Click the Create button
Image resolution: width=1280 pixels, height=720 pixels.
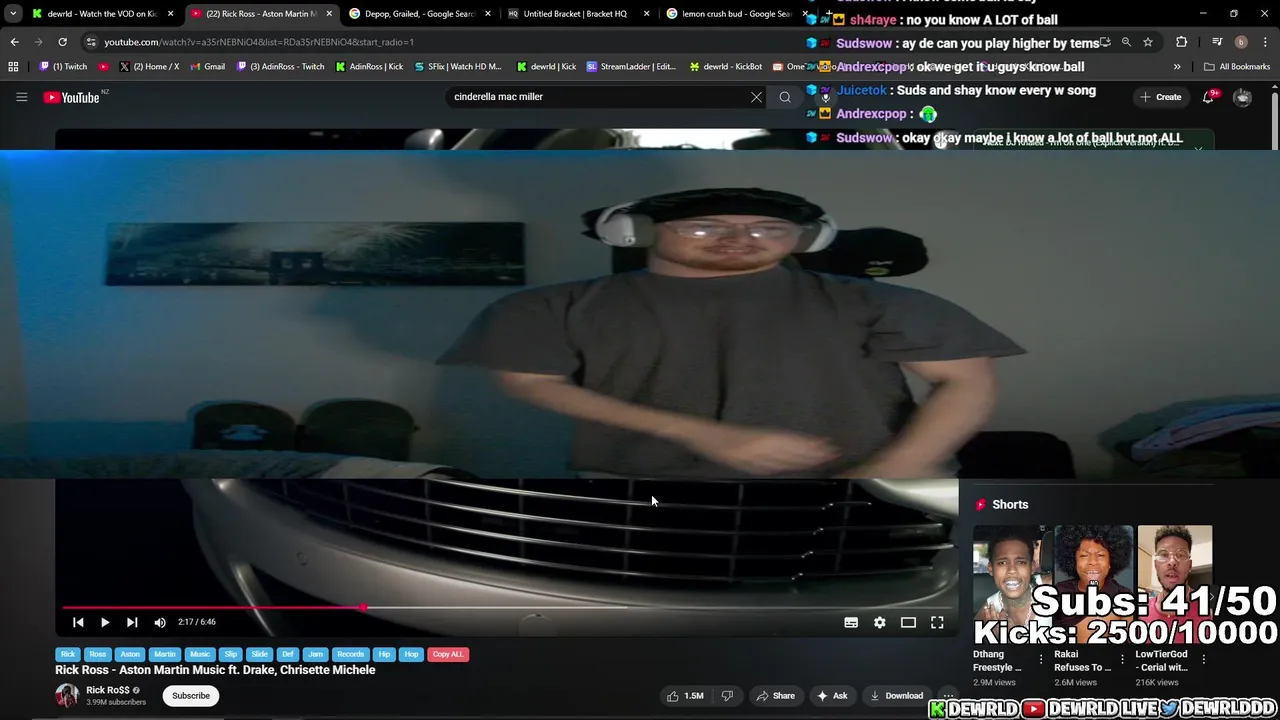(x=1160, y=97)
